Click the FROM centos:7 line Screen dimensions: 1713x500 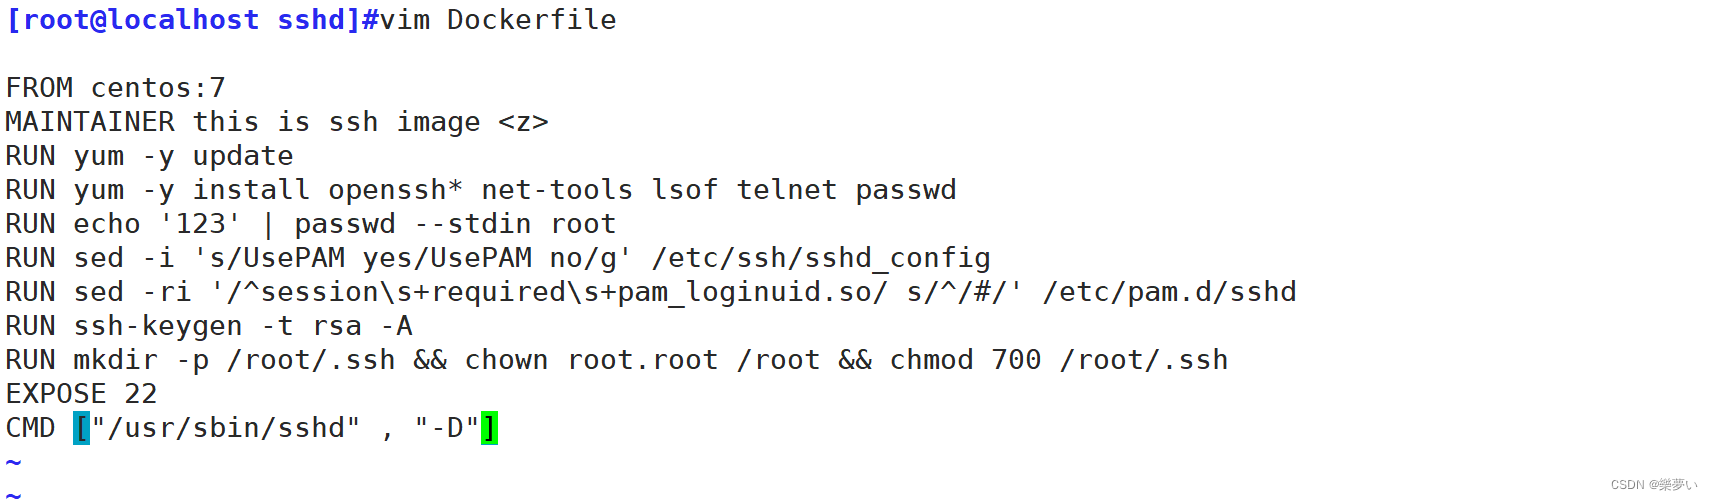(116, 88)
